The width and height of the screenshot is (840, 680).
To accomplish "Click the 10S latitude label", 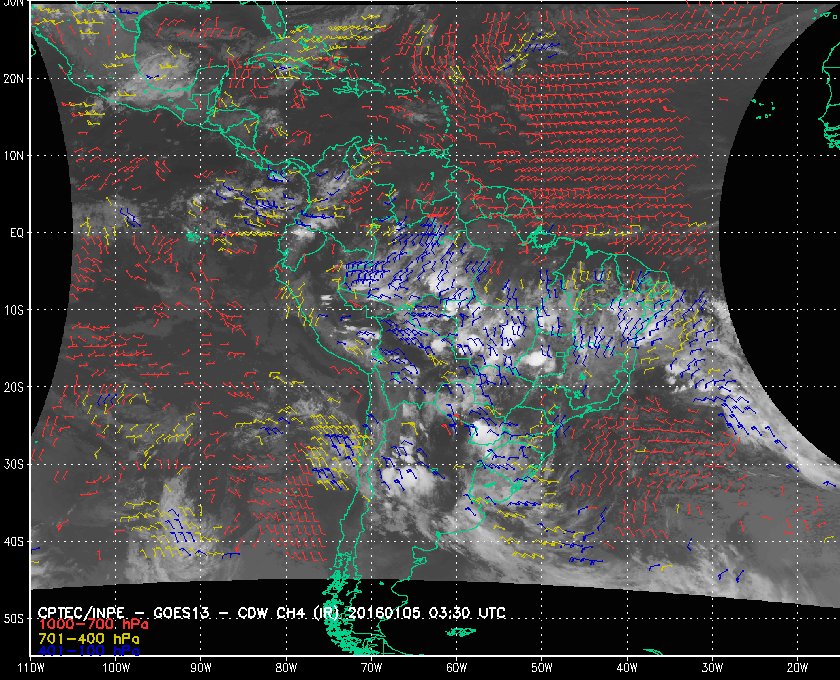I will pyautogui.click(x=13, y=310).
